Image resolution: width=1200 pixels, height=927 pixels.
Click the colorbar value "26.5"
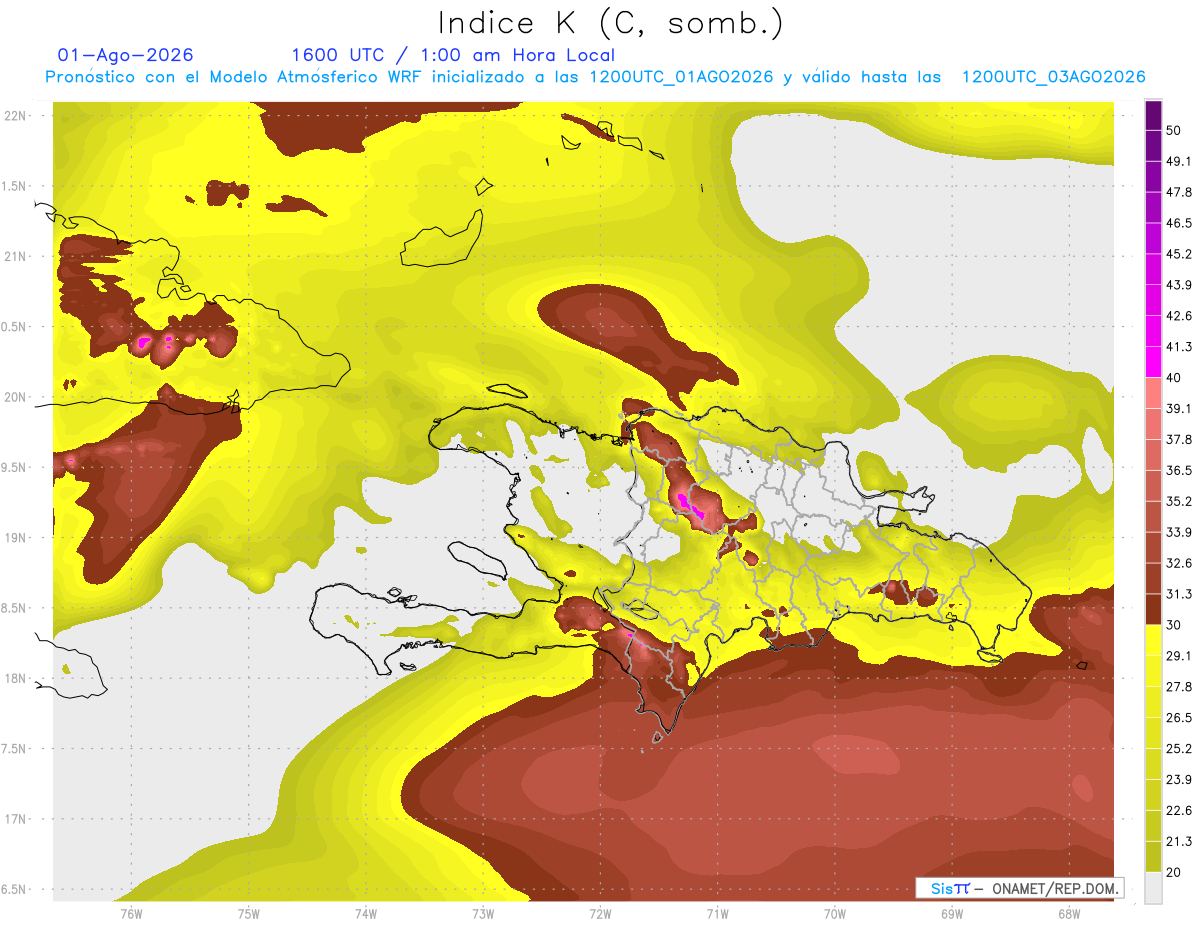(1179, 718)
